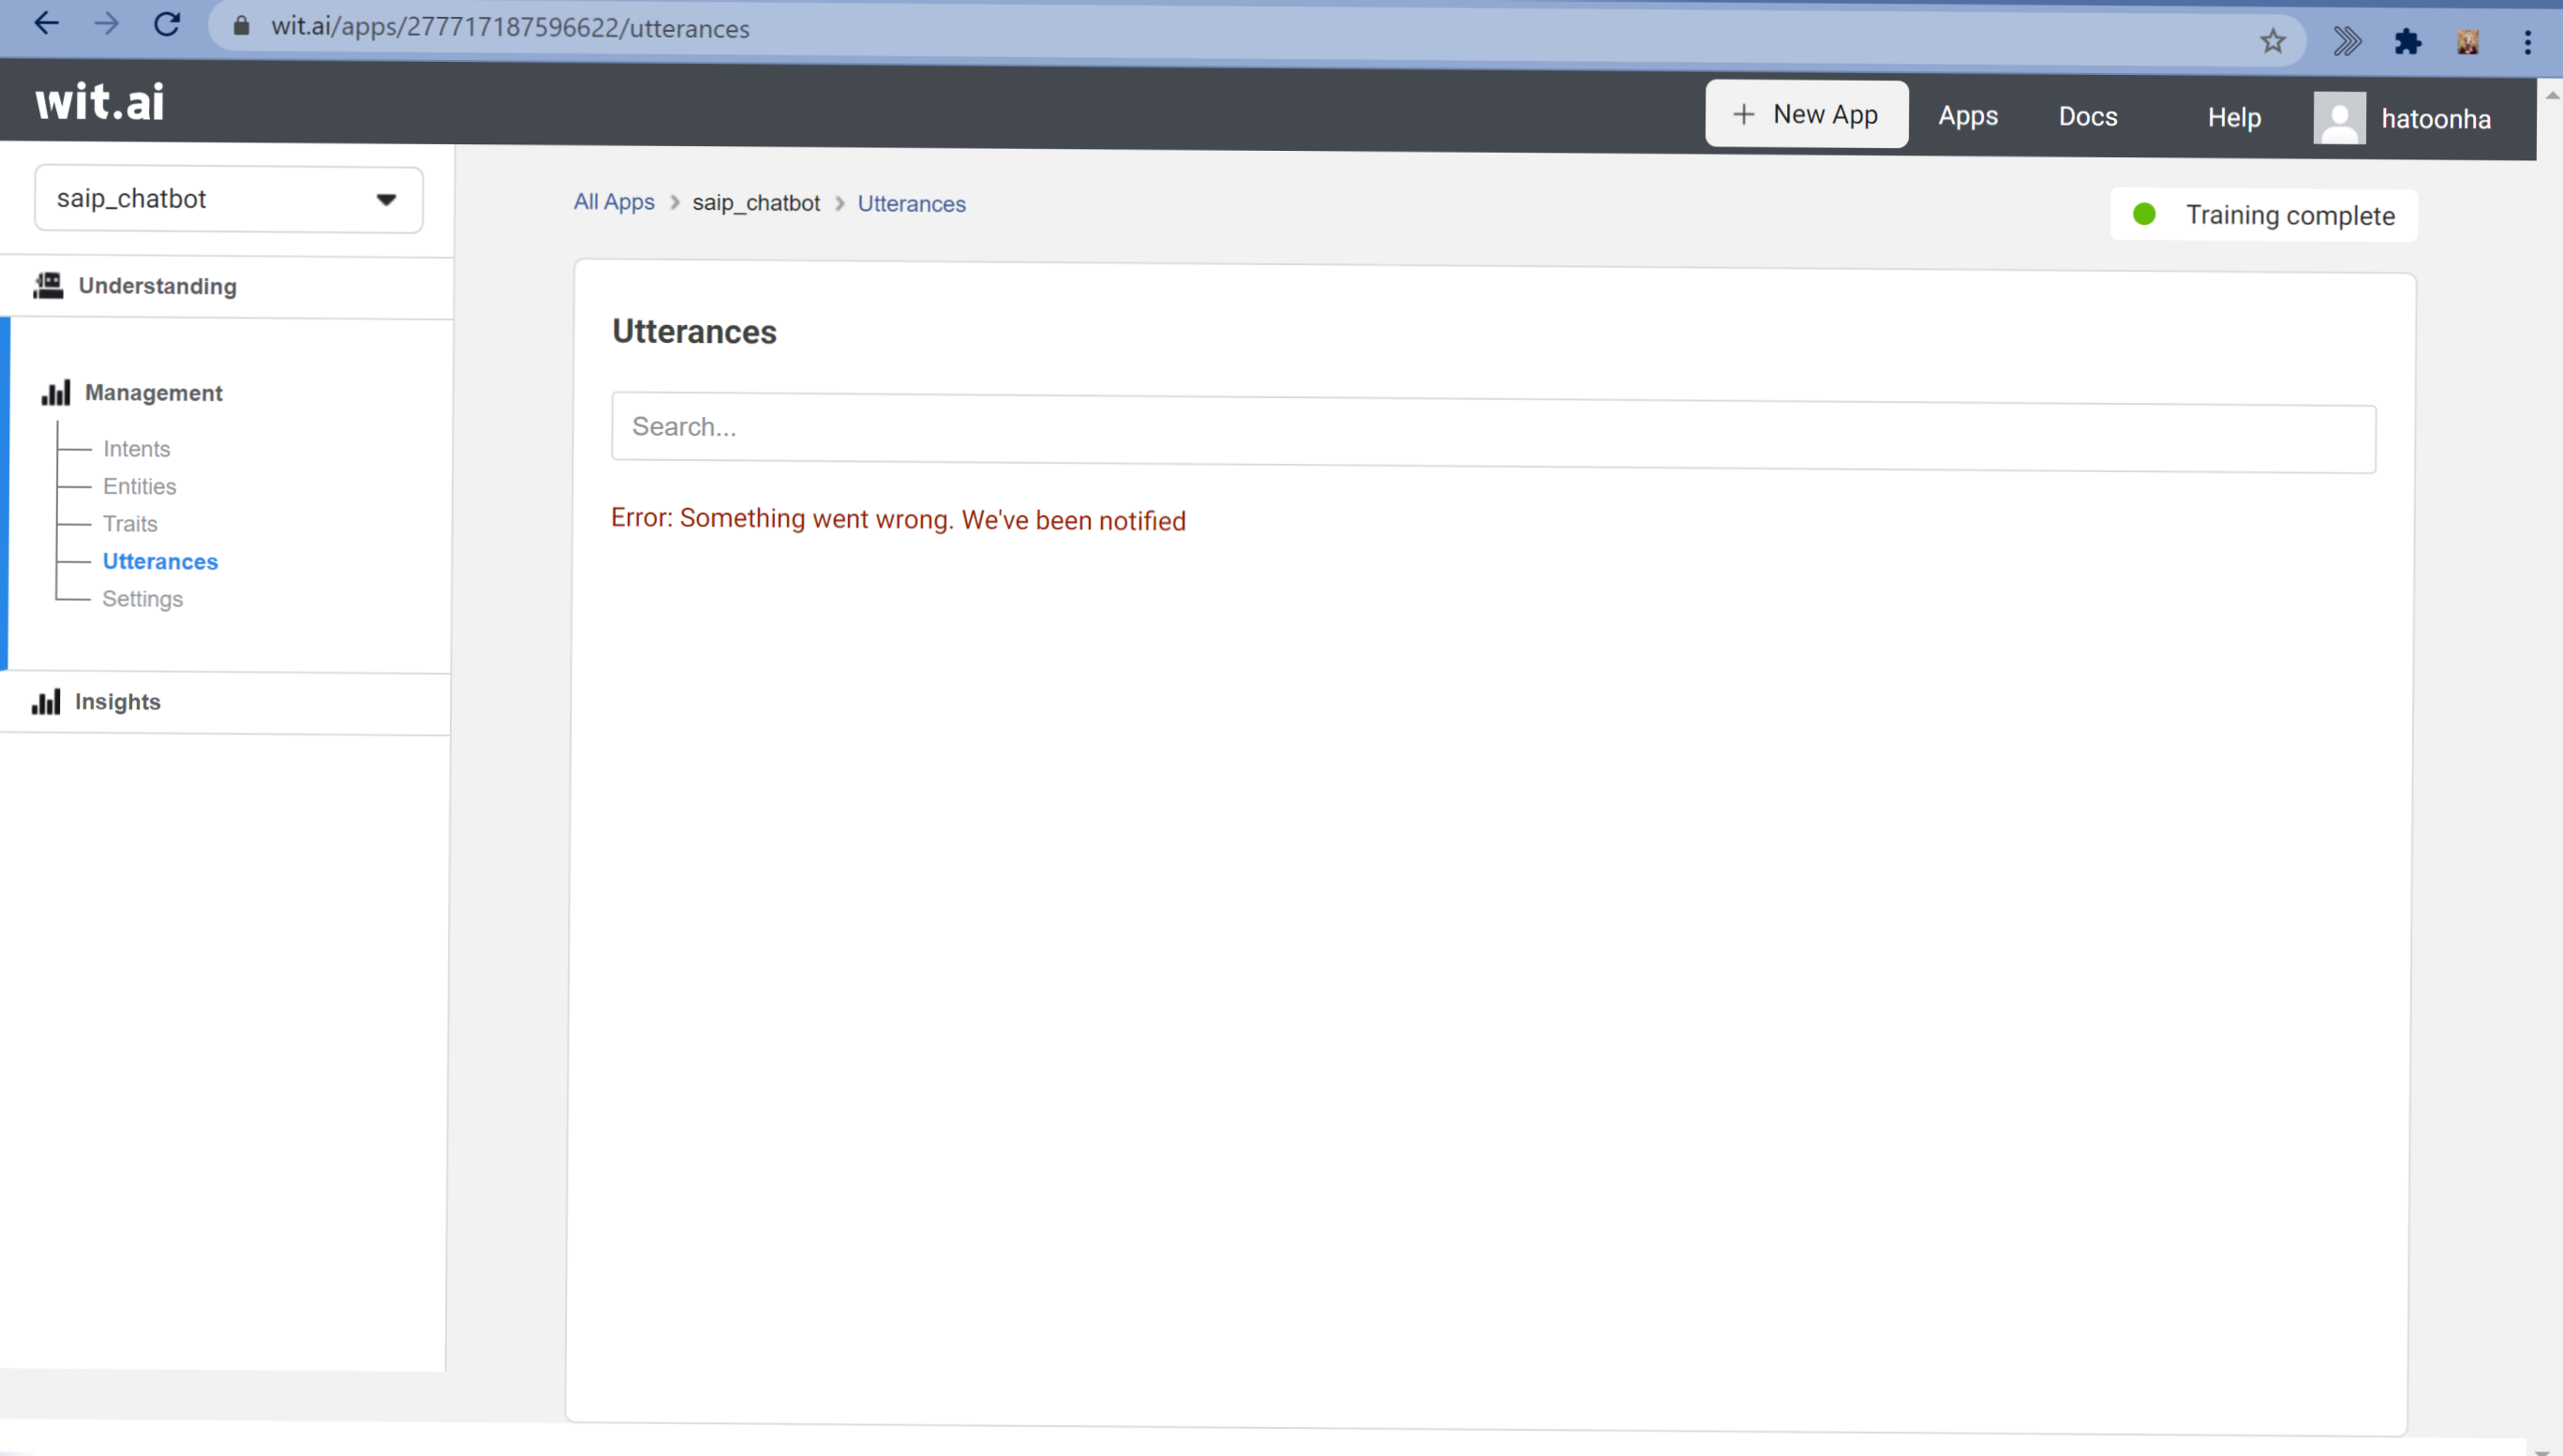
Task: Select the Management section heading
Action: 153,393
